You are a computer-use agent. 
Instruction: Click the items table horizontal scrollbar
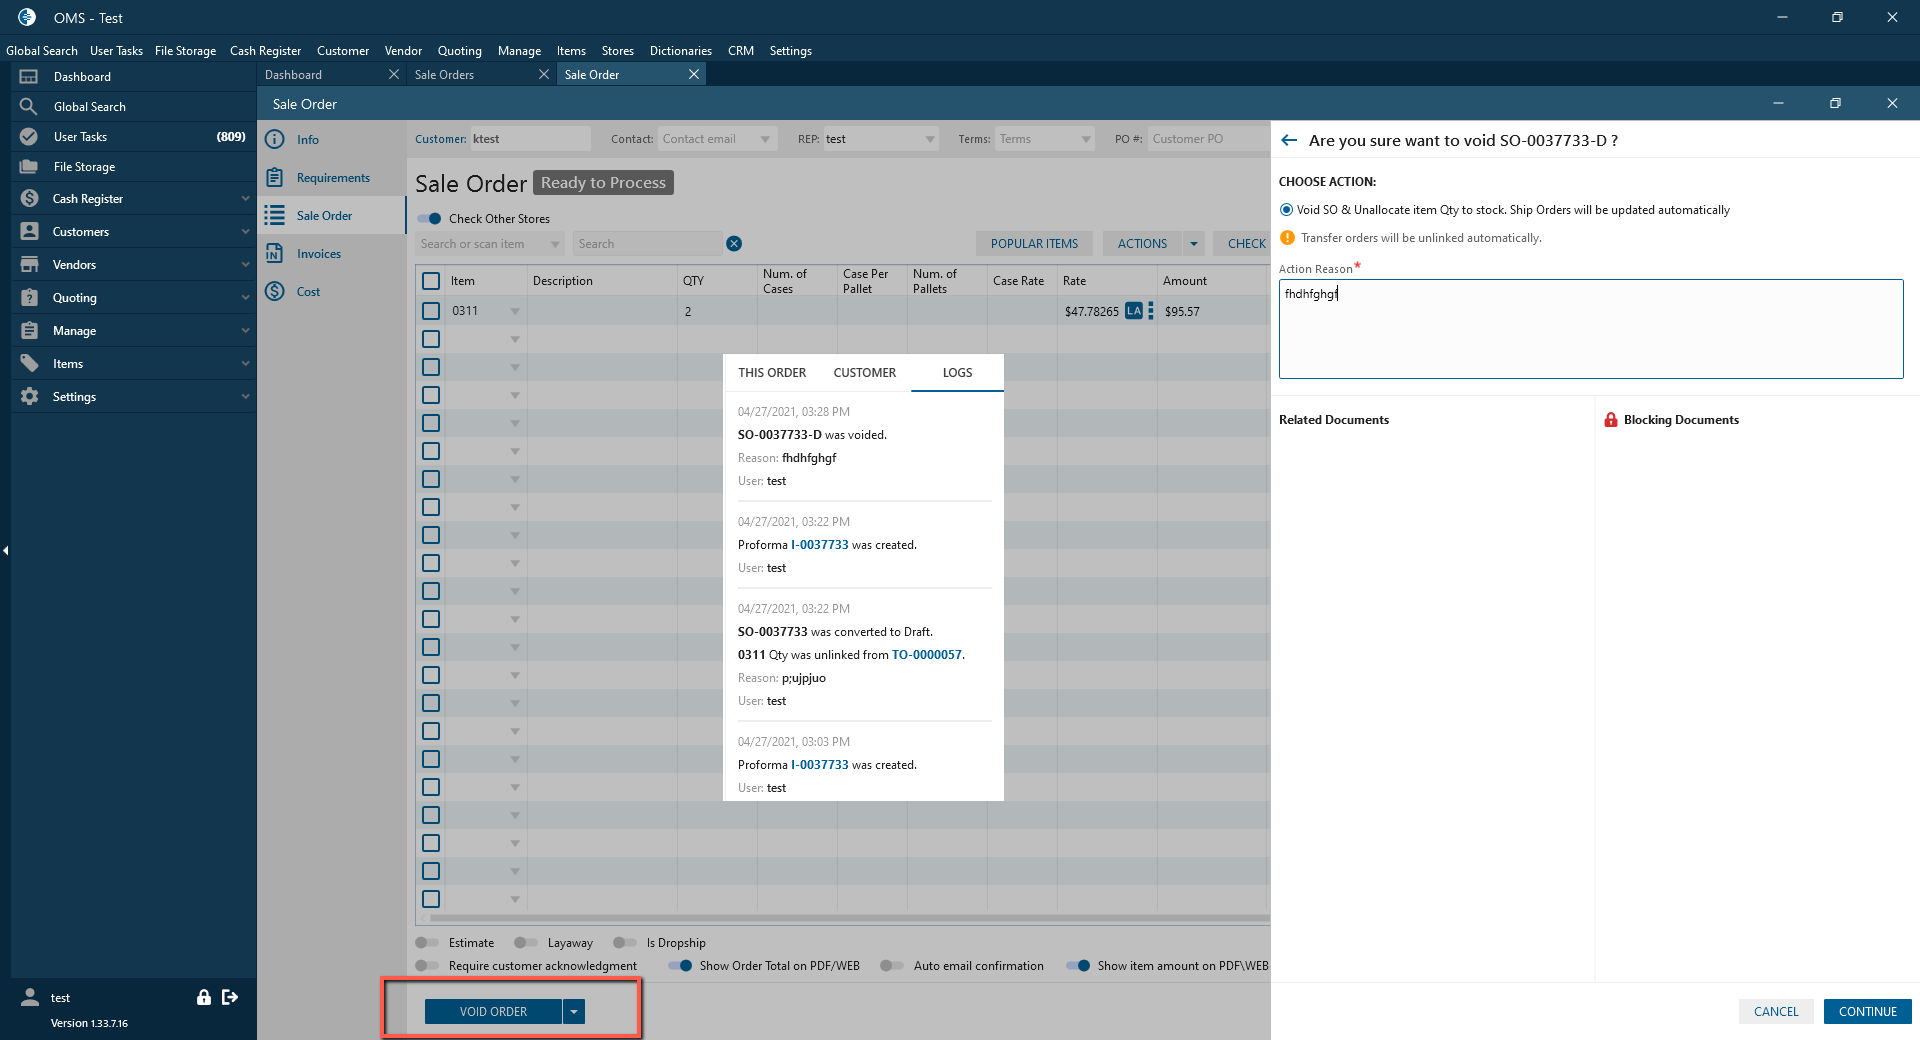848,917
